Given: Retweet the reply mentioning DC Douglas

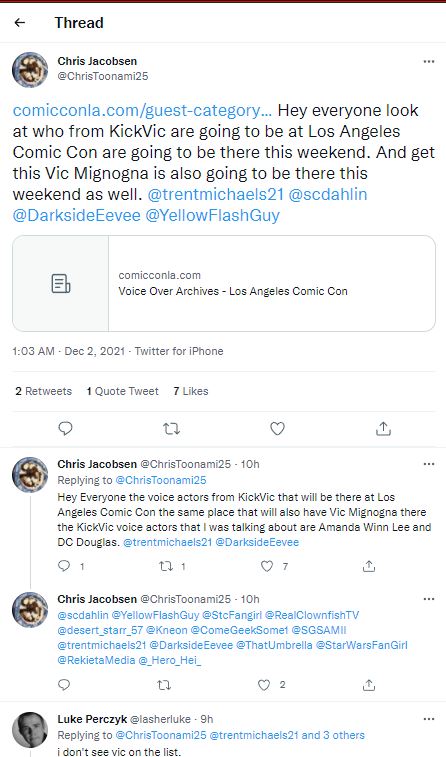Looking at the screenshot, I should tap(166, 566).
